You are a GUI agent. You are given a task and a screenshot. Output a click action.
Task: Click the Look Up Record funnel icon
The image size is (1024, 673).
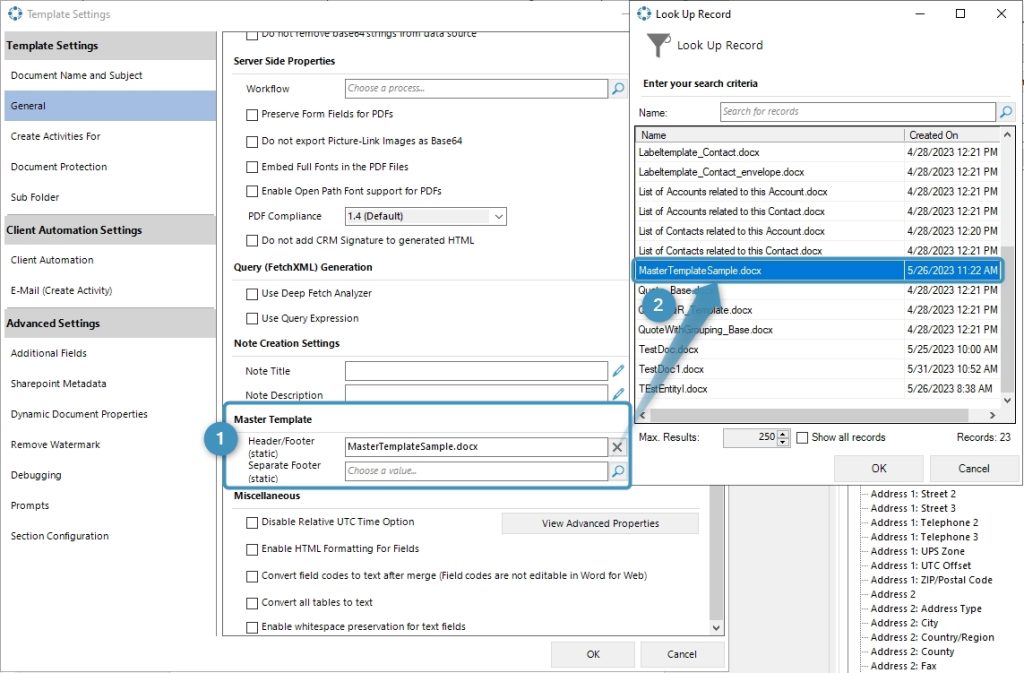click(658, 45)
